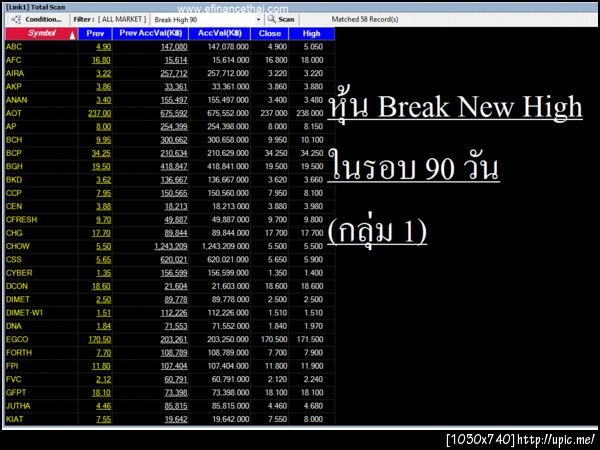The width and height of the screenshot is (600, 450).
Task: Click ABC Prev AccVal 147,080
Action: point(174,47)
